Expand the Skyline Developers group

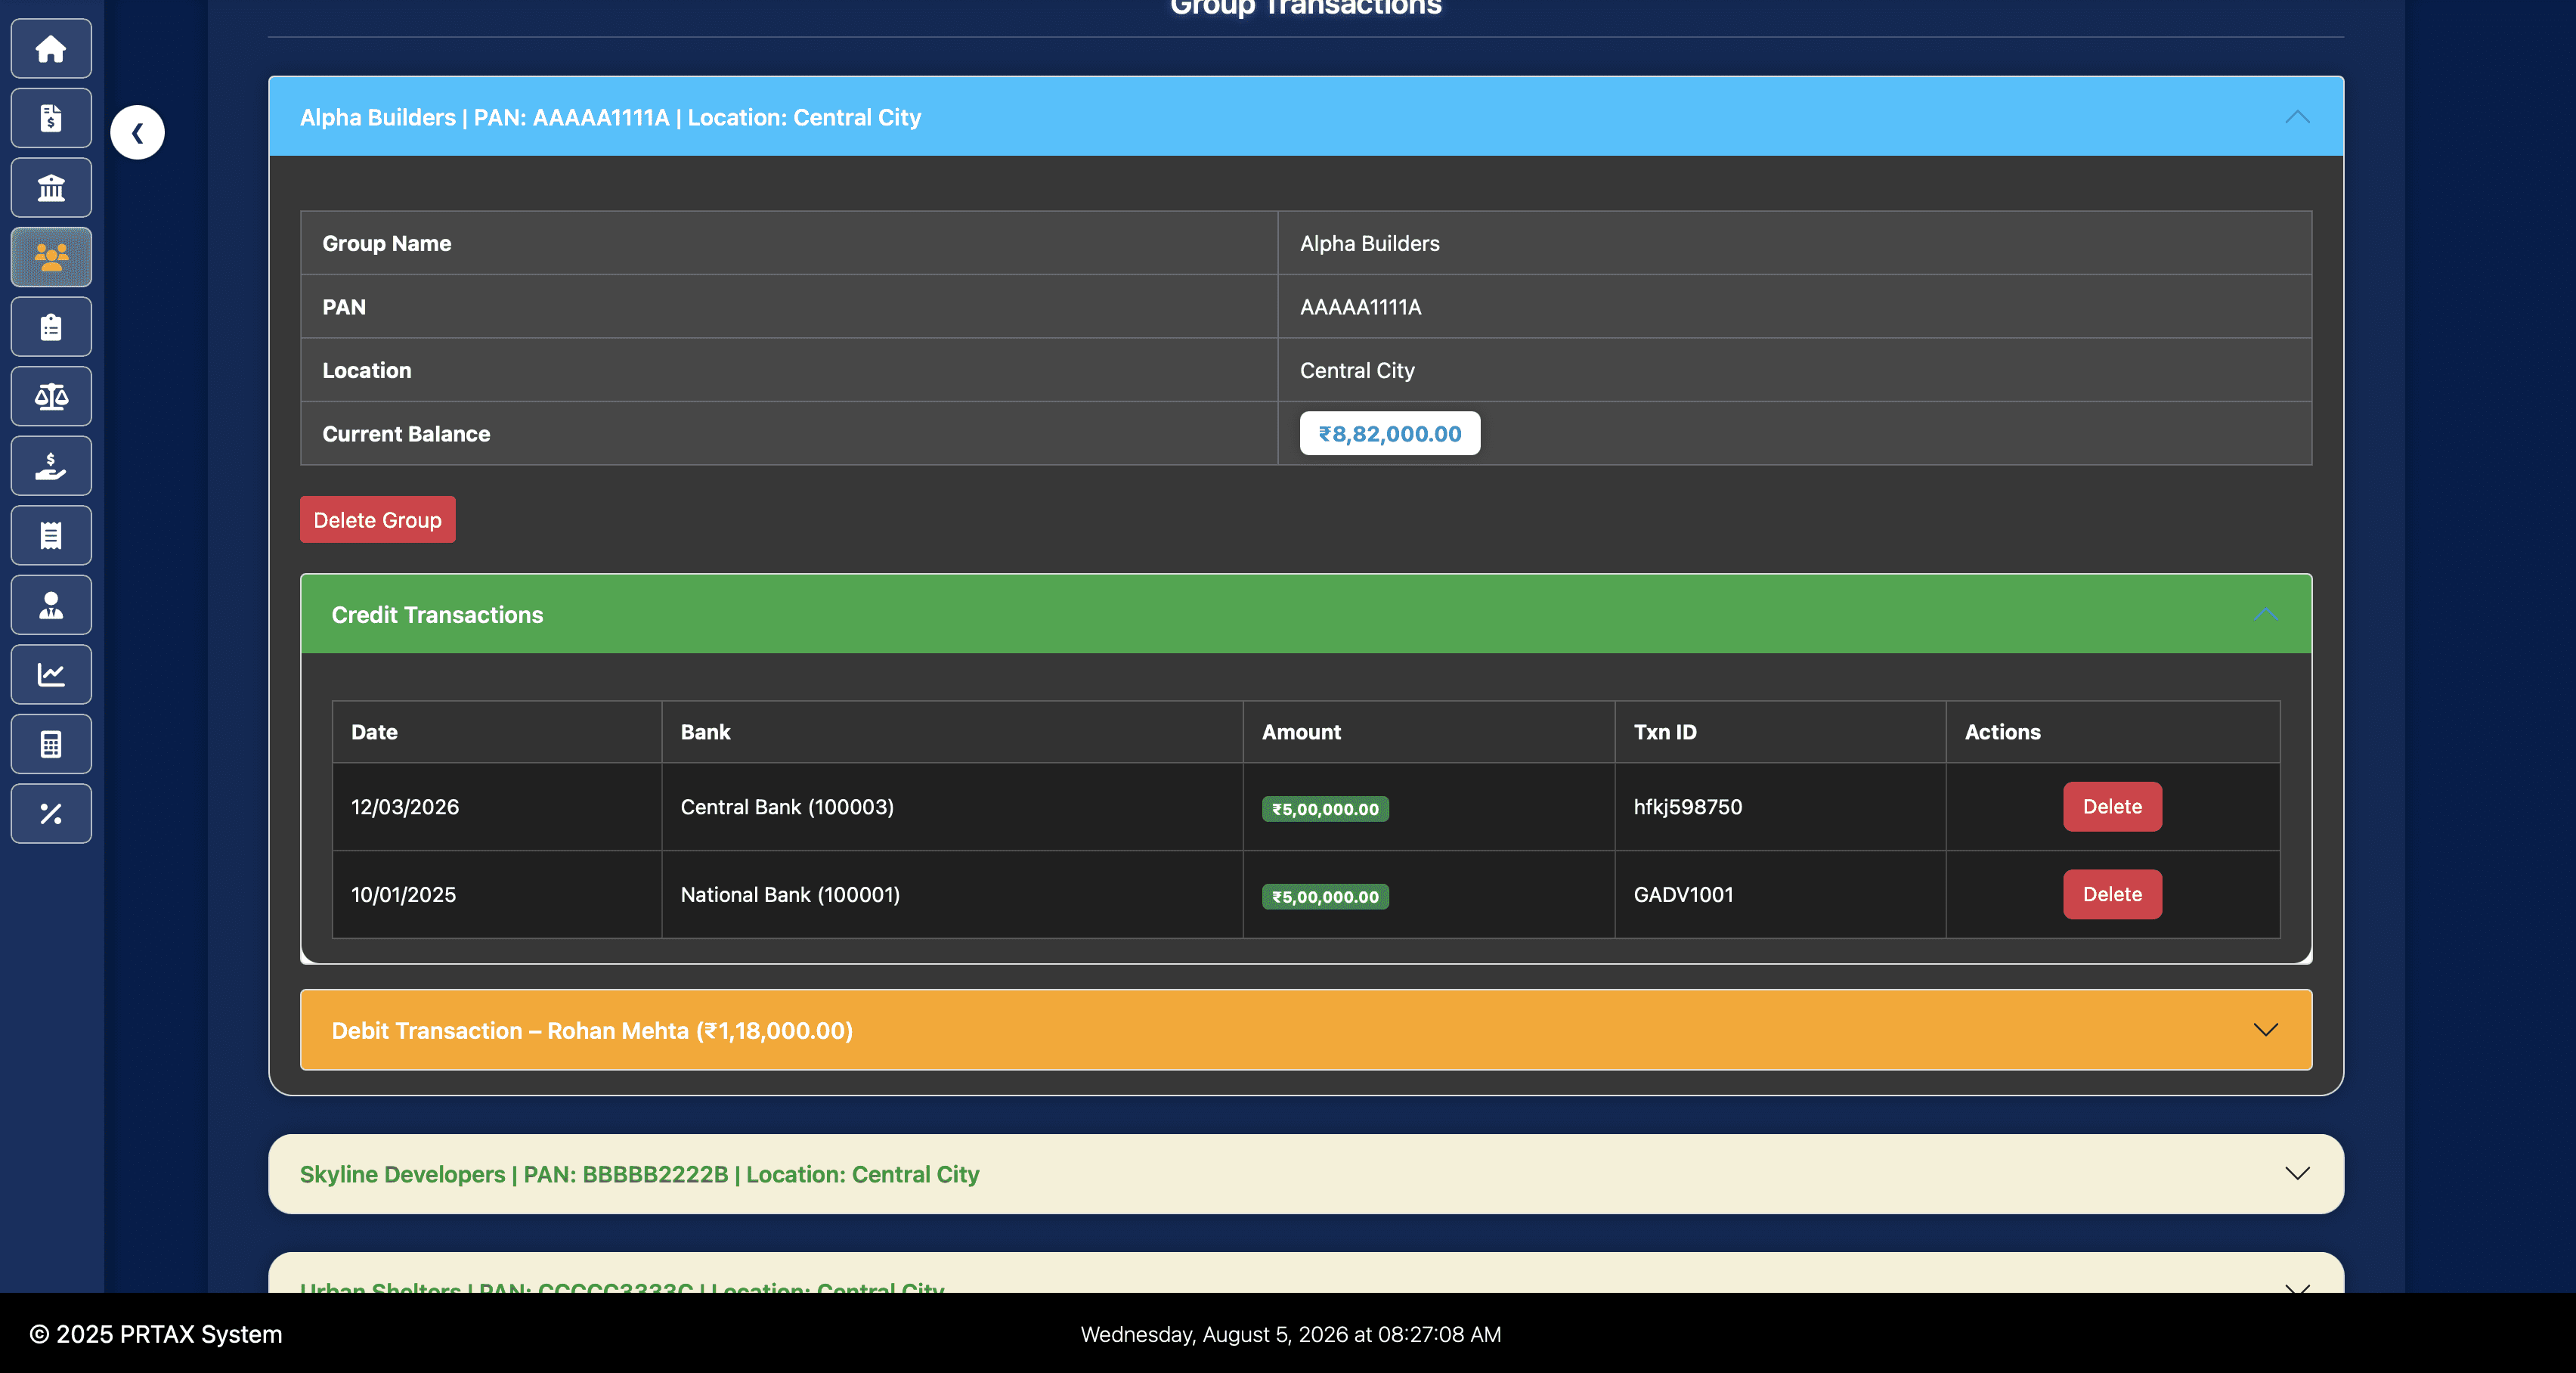[x=1306, y=1174]
